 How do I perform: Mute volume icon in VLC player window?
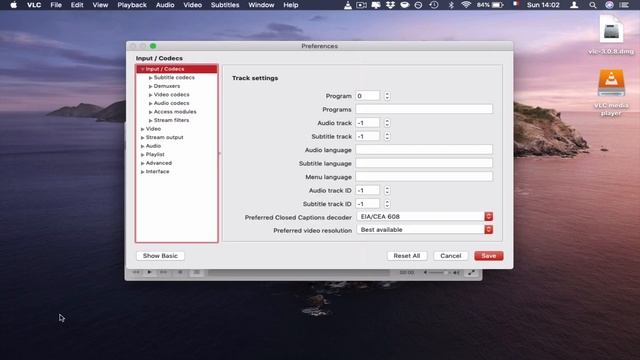[425, 272]
